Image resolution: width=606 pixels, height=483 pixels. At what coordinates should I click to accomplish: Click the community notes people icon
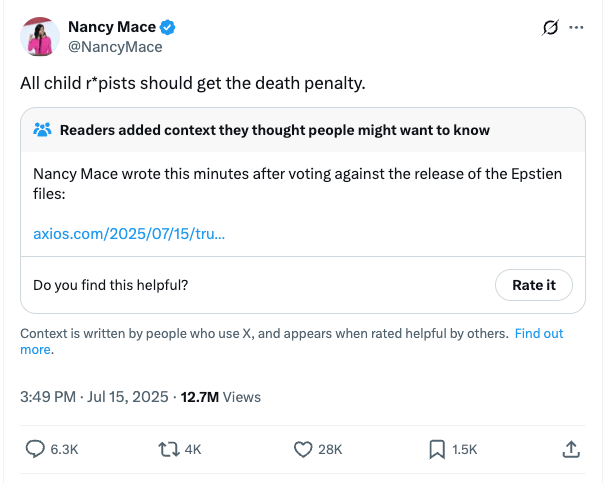tap(42, 130)
